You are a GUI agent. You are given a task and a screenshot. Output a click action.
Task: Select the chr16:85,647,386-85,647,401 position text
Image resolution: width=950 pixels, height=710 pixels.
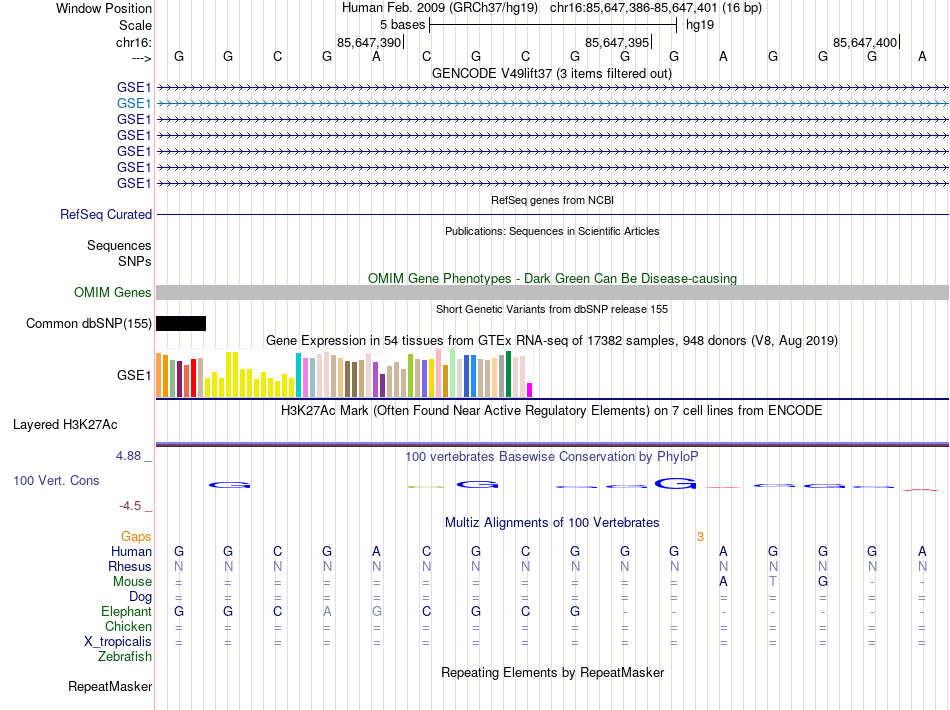click(634, 8)
